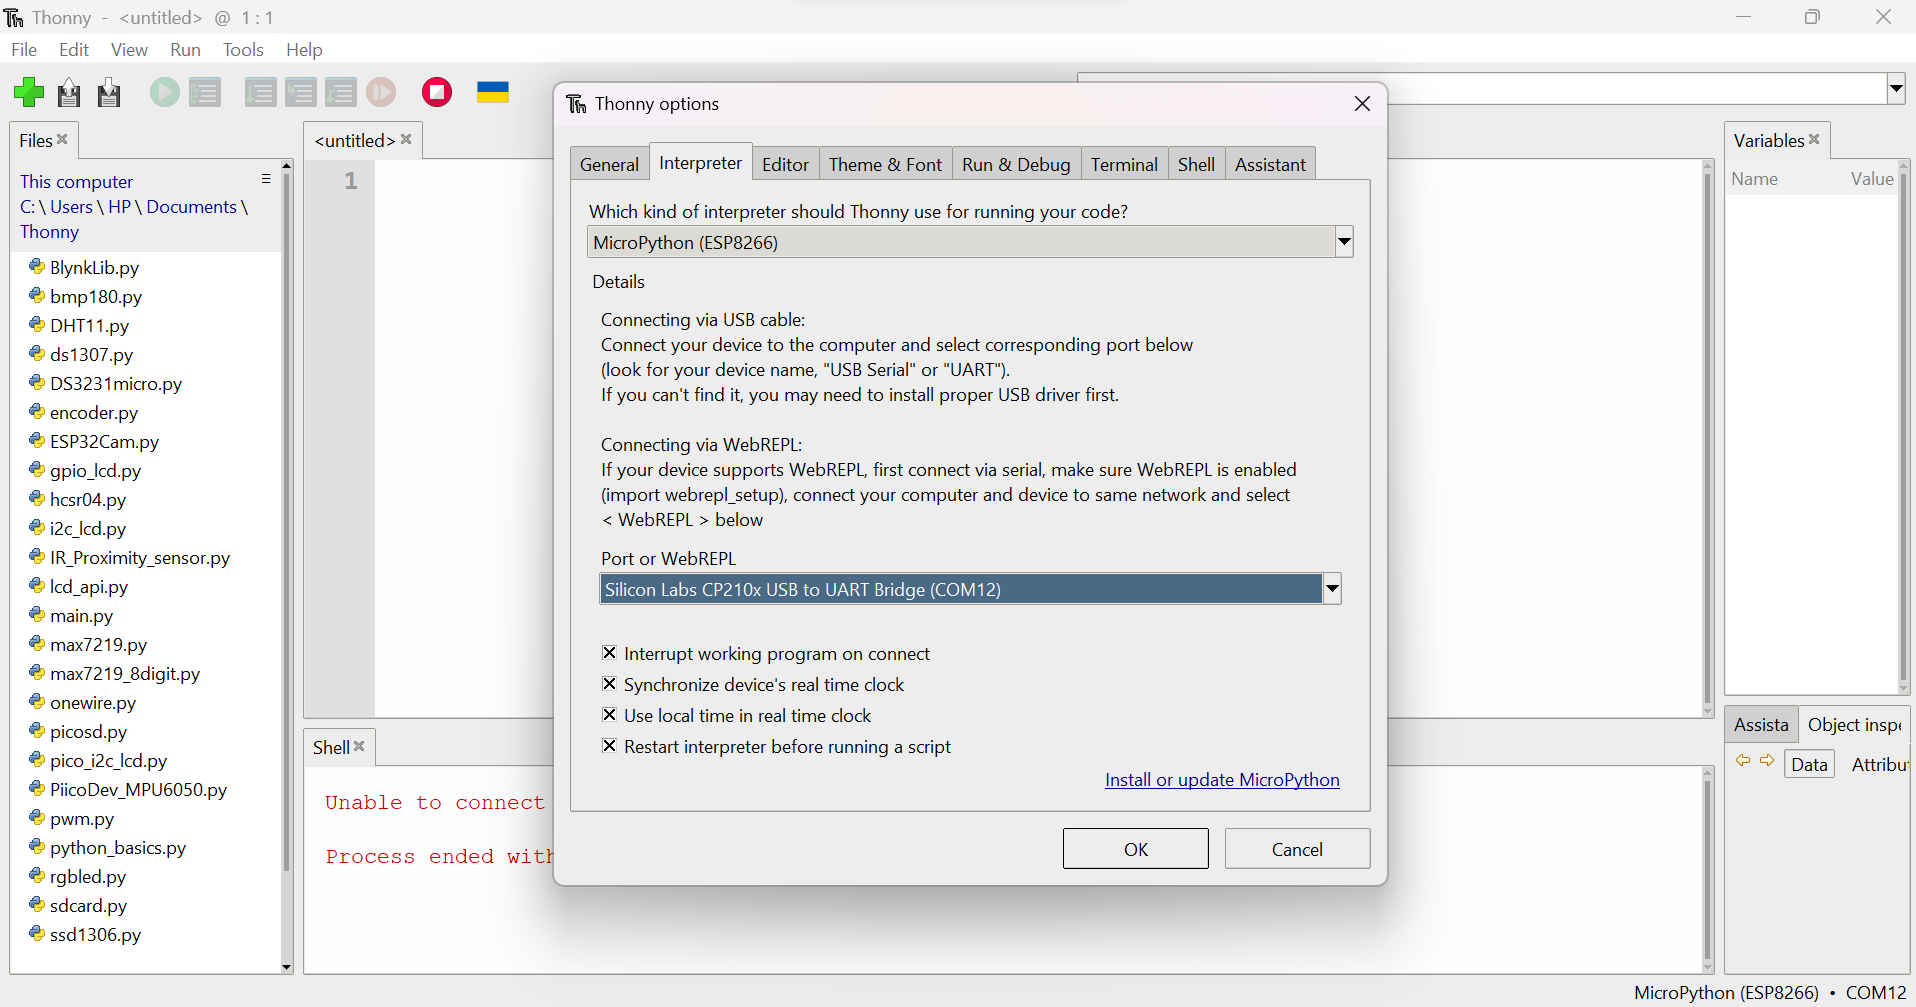
Task: Toggle Use local time in real time clock
Action: (x=609, y=715)
